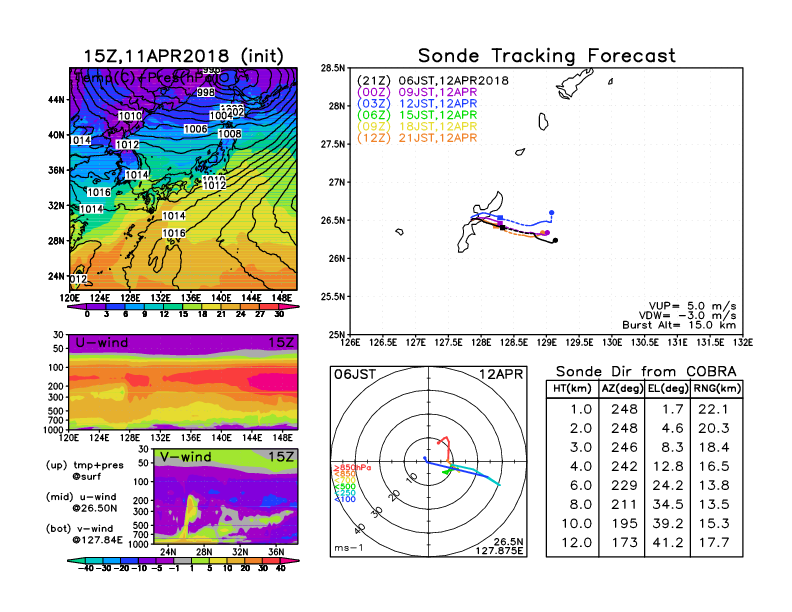Click the "HT(km)" column header

click(x=572, y=388)
